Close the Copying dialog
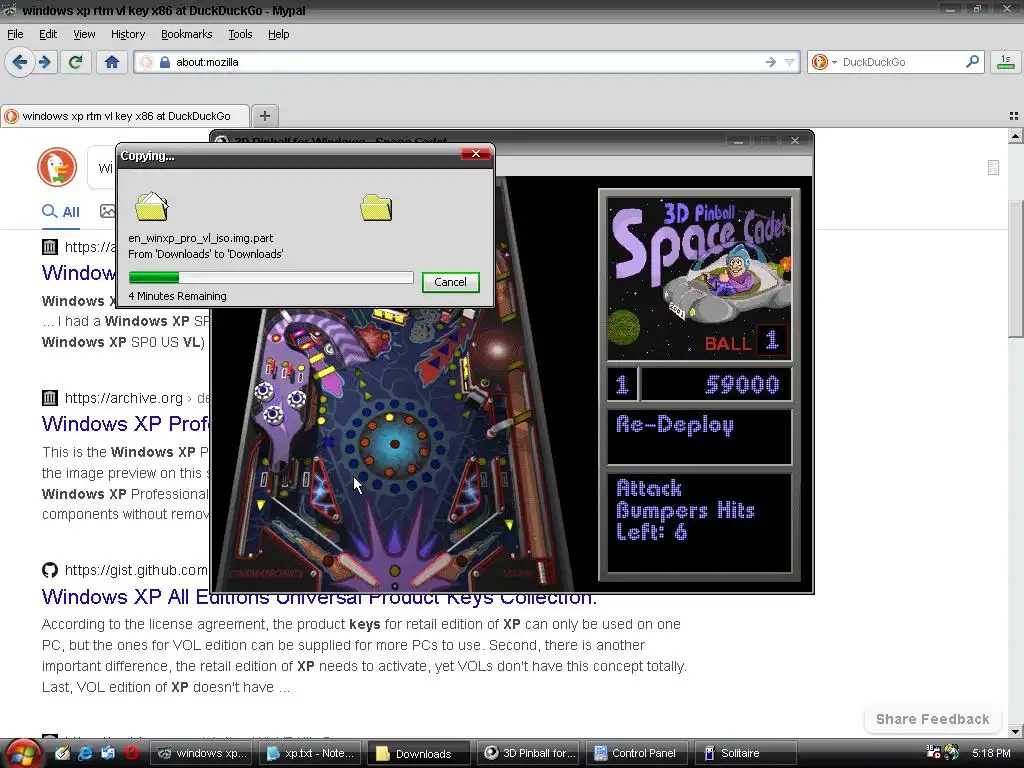This screenshot has height=768, width=1024. pyautogui.click(x=475, y=154)
